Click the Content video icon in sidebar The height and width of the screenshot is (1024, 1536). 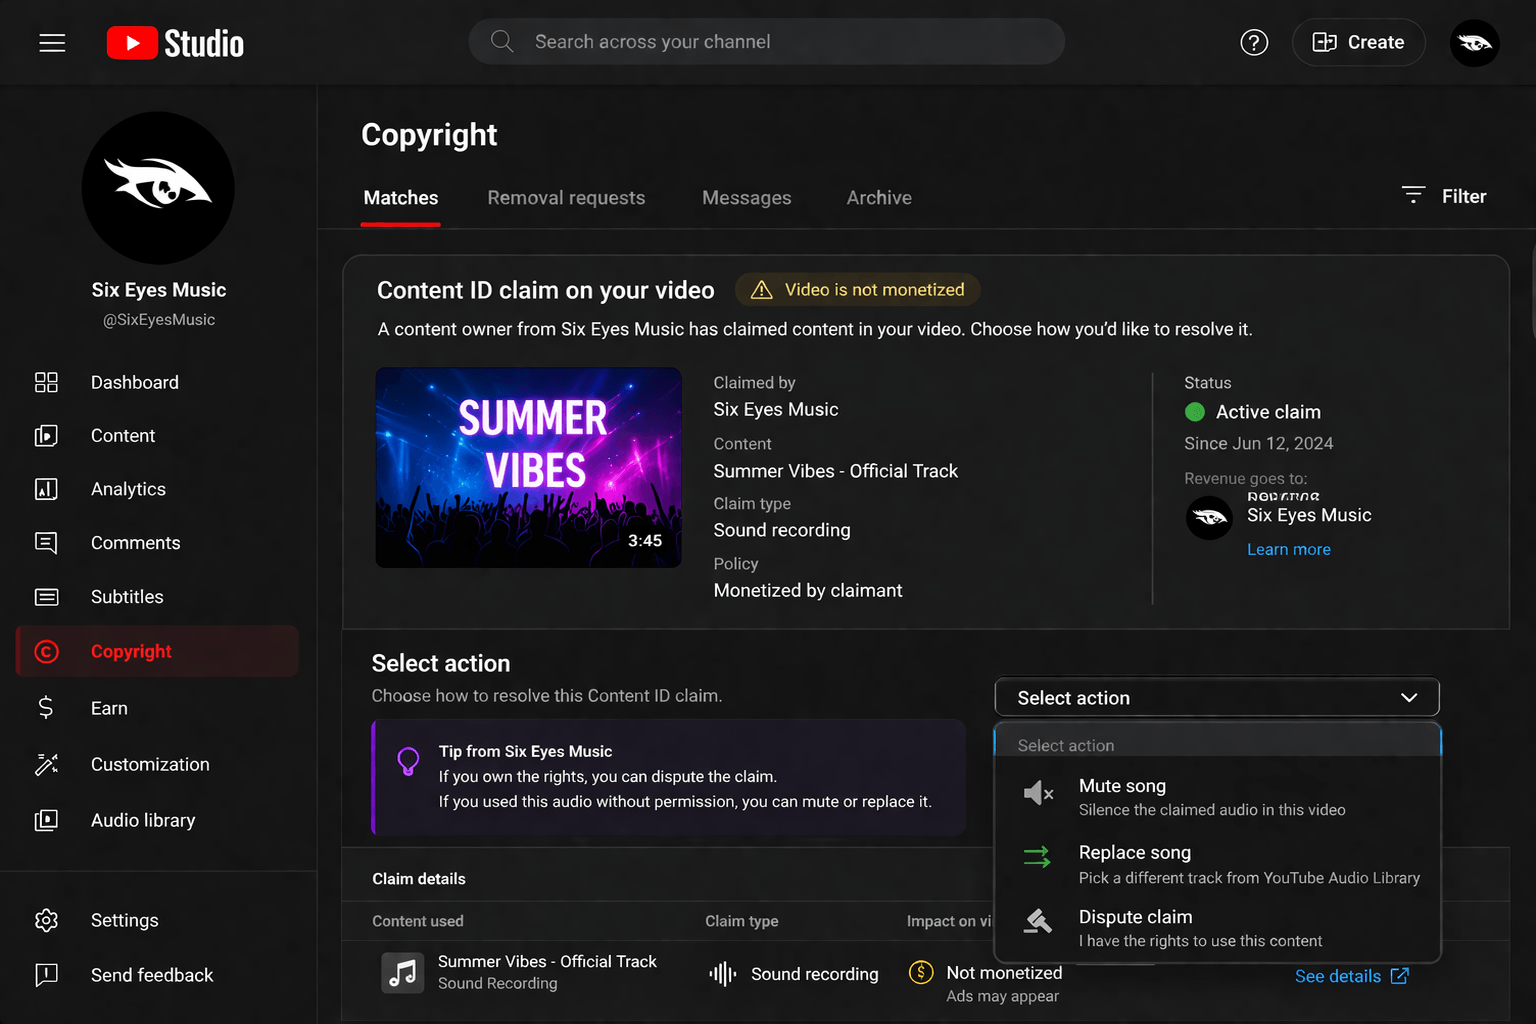pos(46,436)
